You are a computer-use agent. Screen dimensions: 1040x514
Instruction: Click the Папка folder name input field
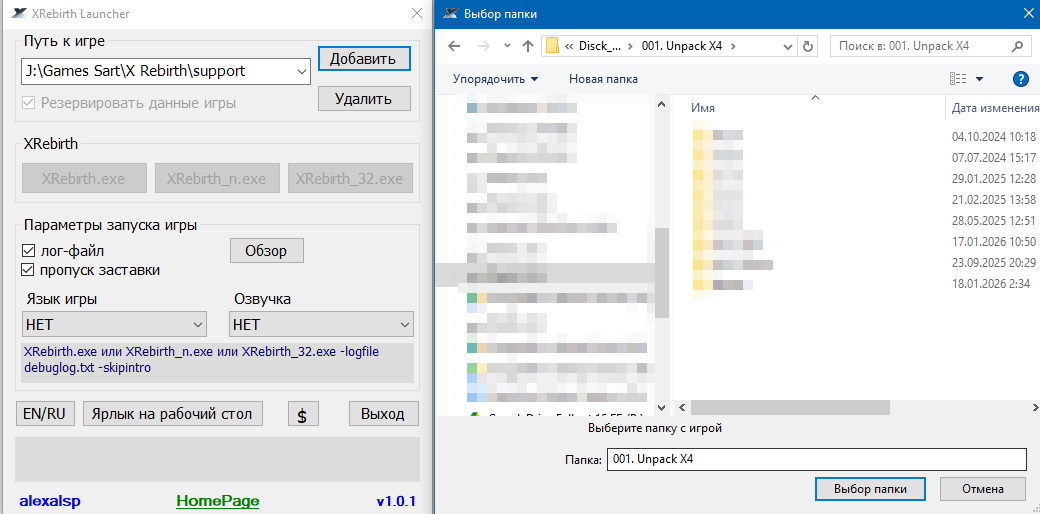coord(816,459)
